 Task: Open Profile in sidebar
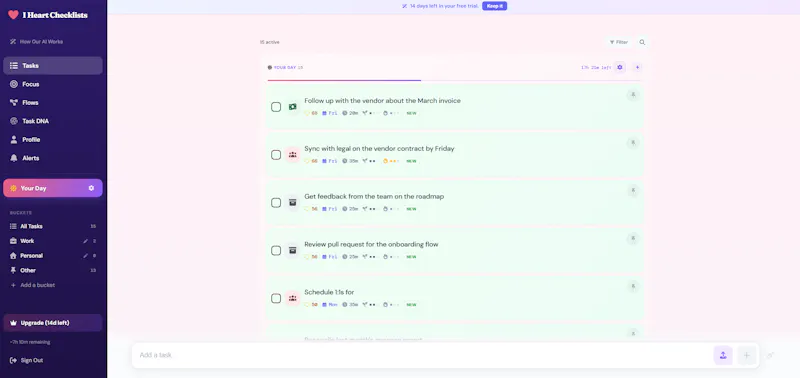tap(53, 140)
